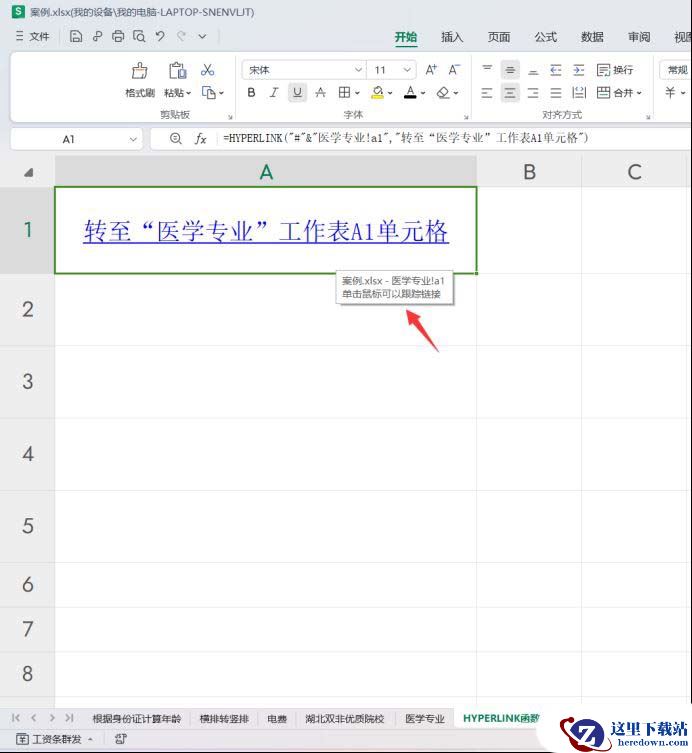Click the Print icon in quick toolbar
This screenshot has height=753, width=692.
tap(118, 37)
